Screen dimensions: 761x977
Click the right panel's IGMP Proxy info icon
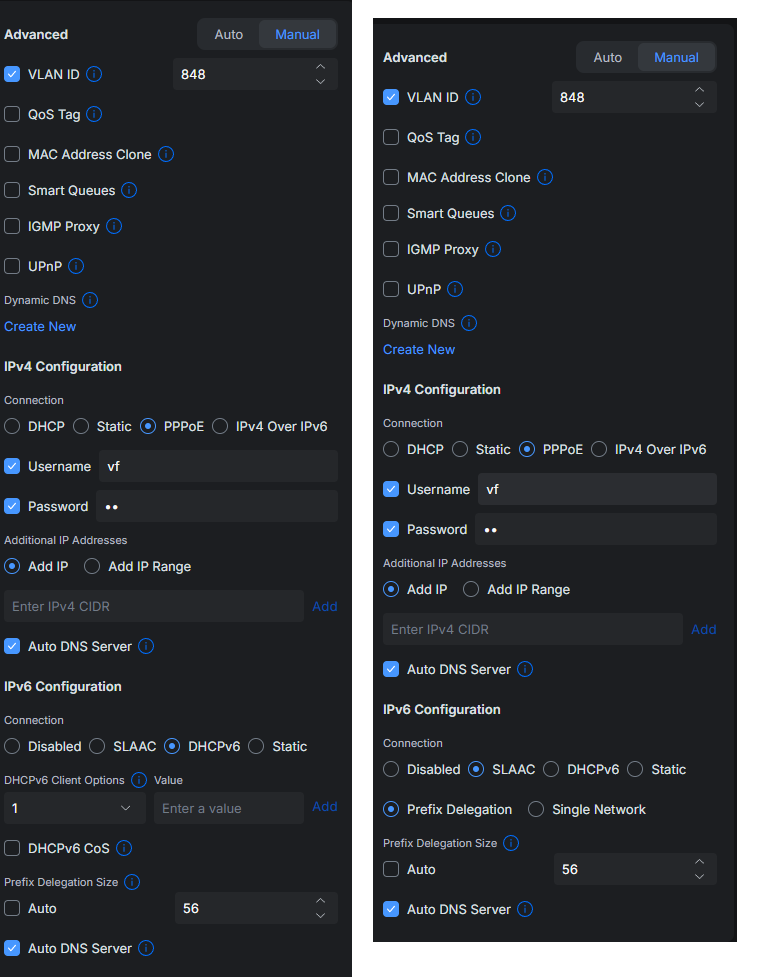tap(493, 249)
